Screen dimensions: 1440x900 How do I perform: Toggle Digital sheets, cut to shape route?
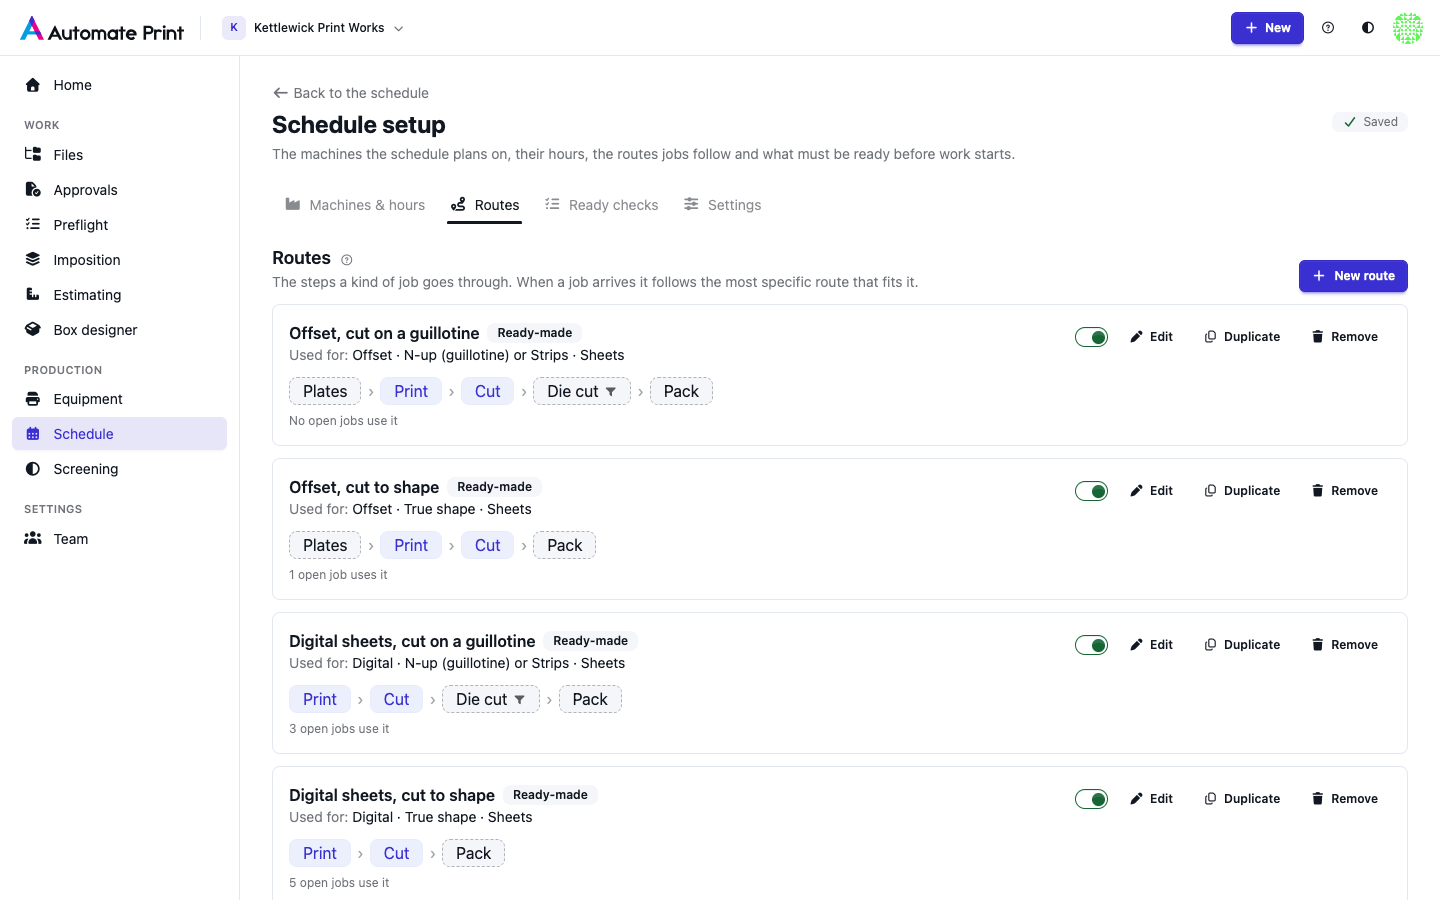click(1091, 799)
